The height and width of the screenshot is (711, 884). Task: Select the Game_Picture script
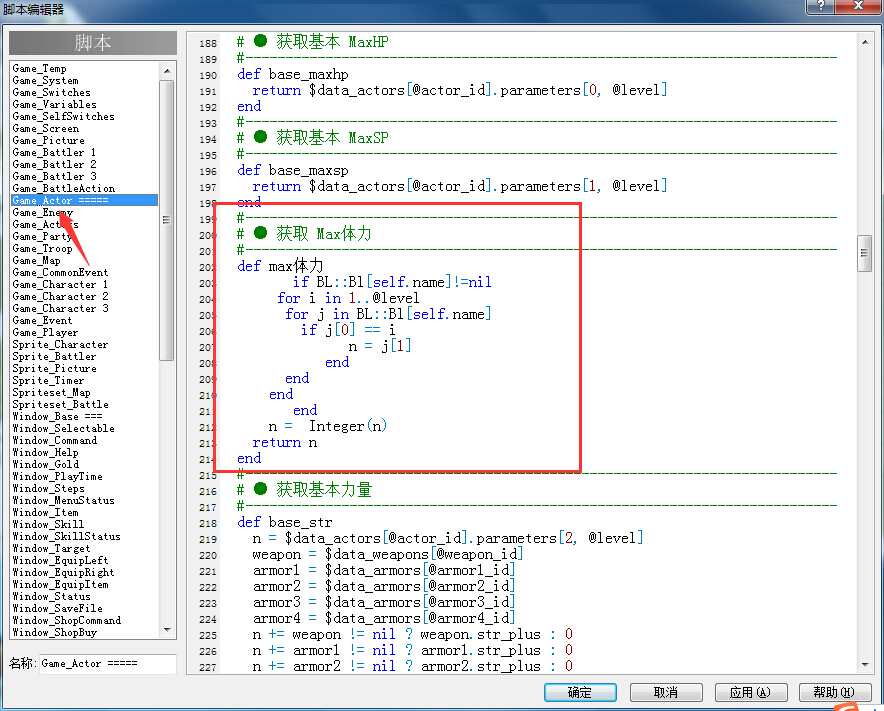click(48, 140)
